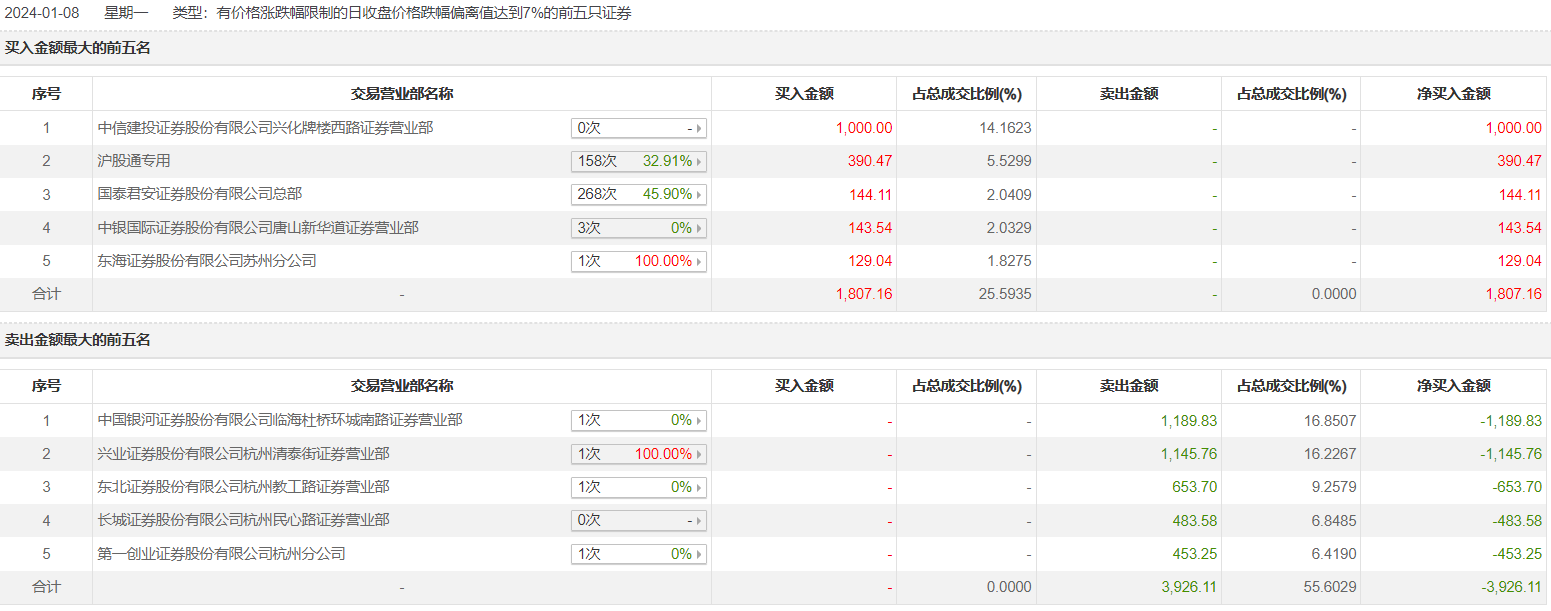The height and width of the screenshot is (611, 1551).
Task: Select buy amount 1,000.00 in buy table
Action: pos(864,128)
